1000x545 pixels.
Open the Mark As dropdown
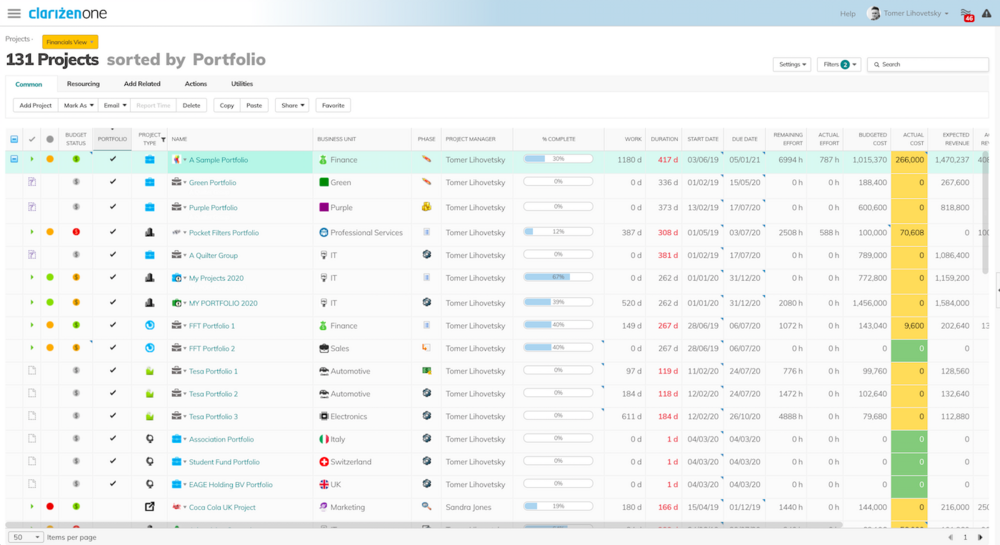pyautogui.click(x=79, y=105)
